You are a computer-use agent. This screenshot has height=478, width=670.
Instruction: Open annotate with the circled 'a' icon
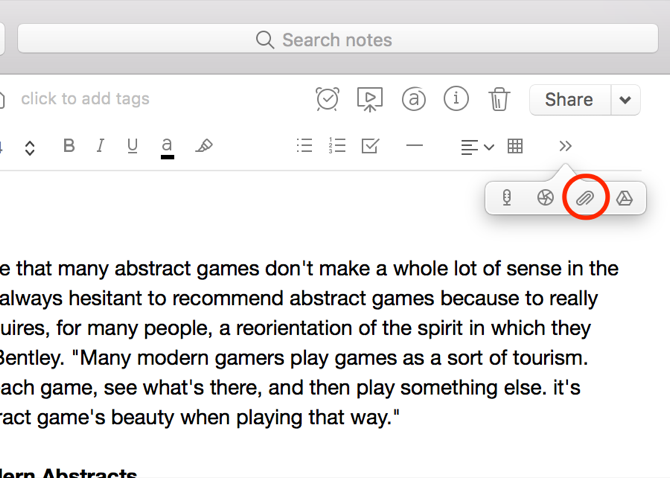click(x=414, y=99)
